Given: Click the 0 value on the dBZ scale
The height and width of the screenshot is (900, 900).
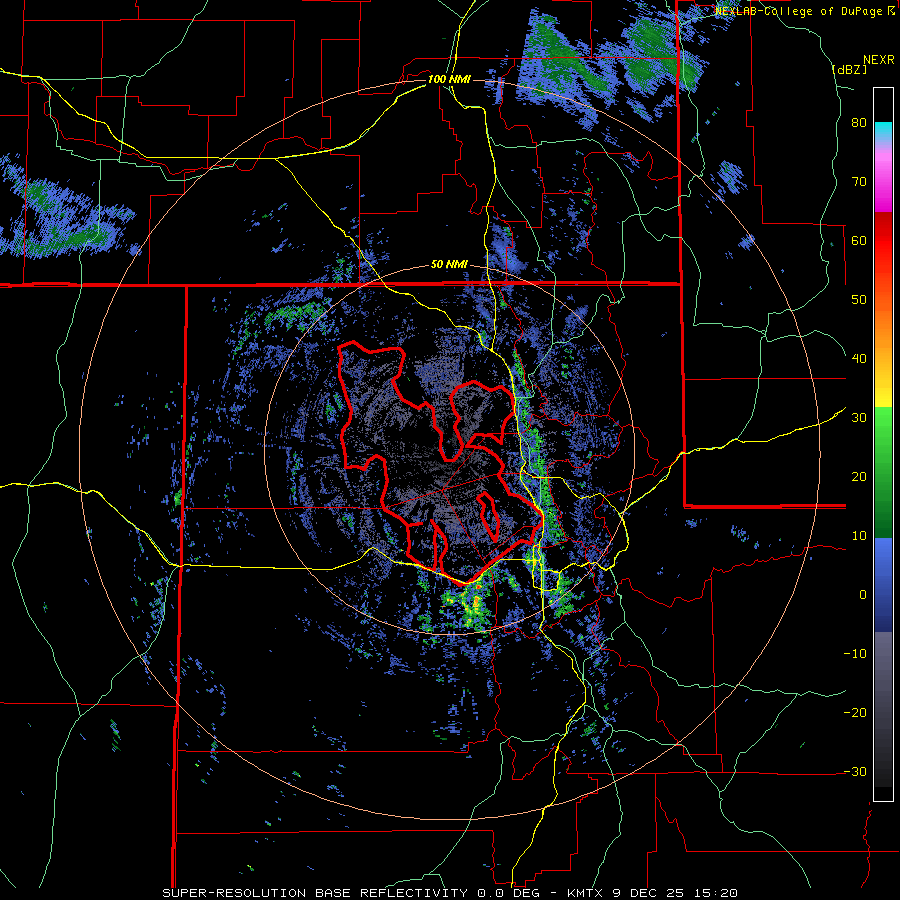Looking at the screenshot, I should point(863,595).
